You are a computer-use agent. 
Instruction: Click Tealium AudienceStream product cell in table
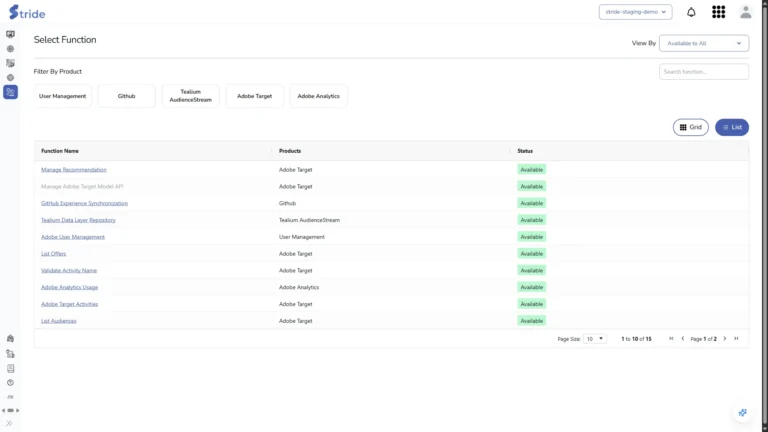pyautogui.click(x=309, y=220)
